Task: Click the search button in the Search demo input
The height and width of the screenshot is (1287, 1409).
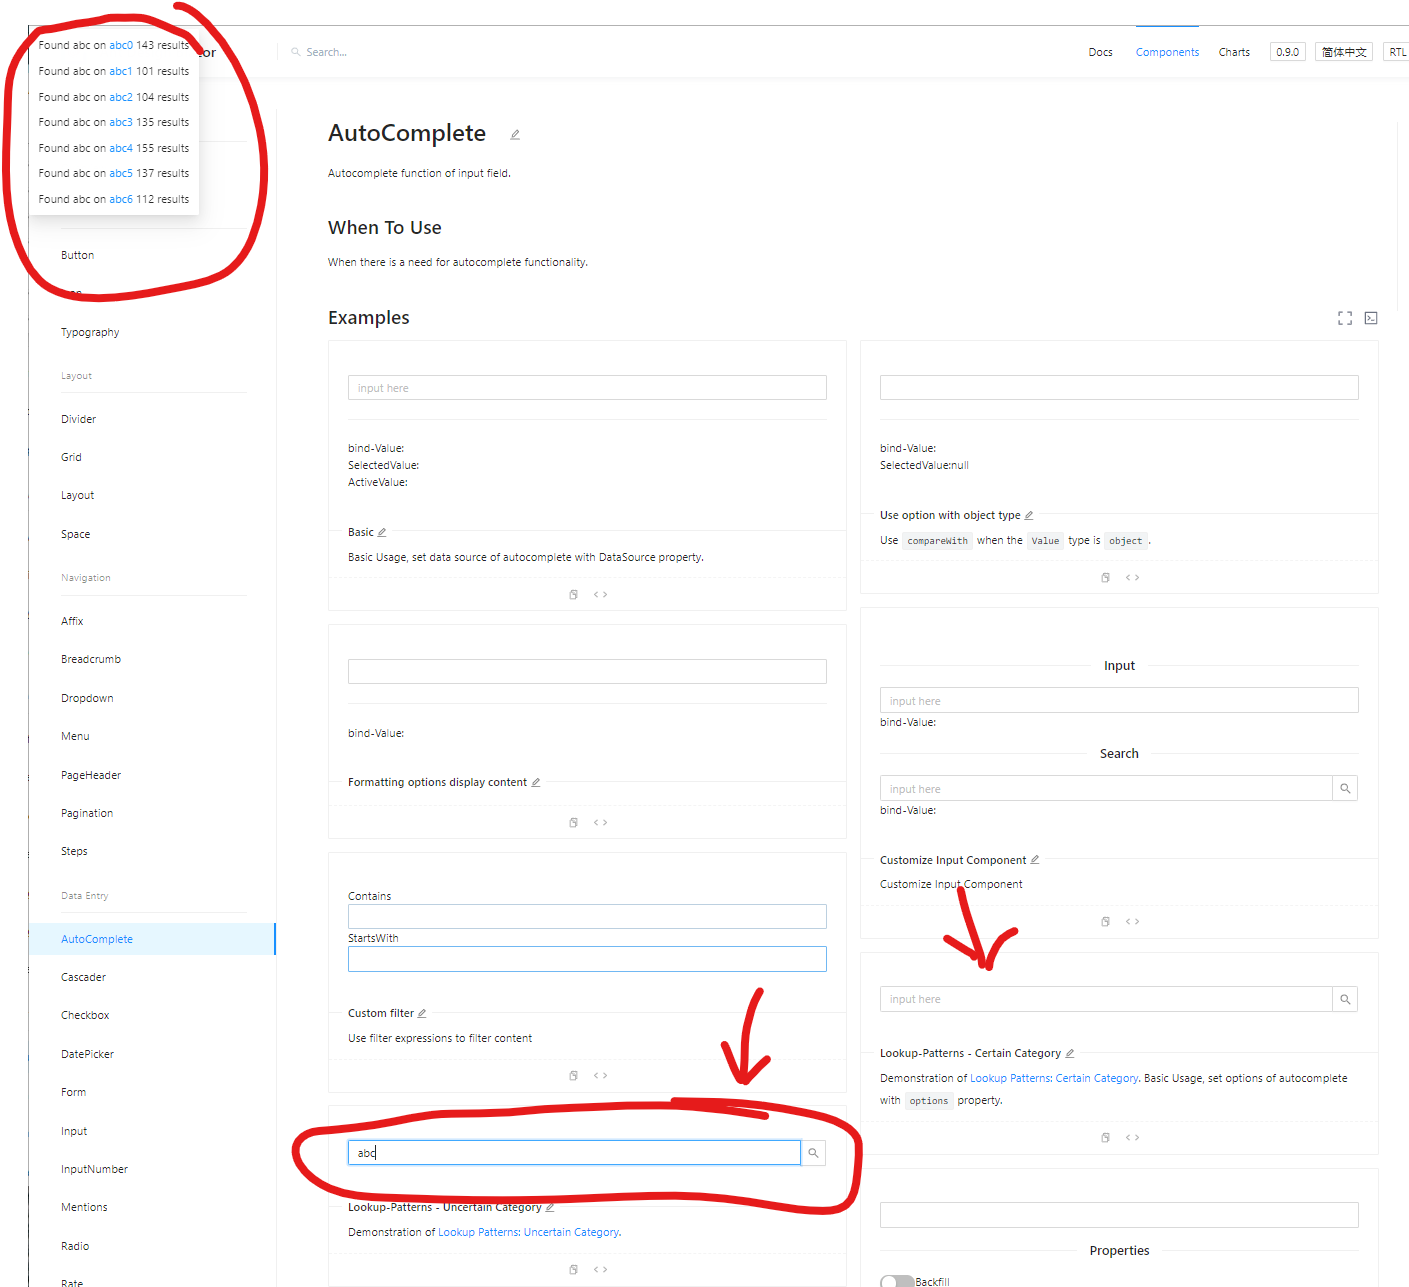Action: tap(1345, 789)
